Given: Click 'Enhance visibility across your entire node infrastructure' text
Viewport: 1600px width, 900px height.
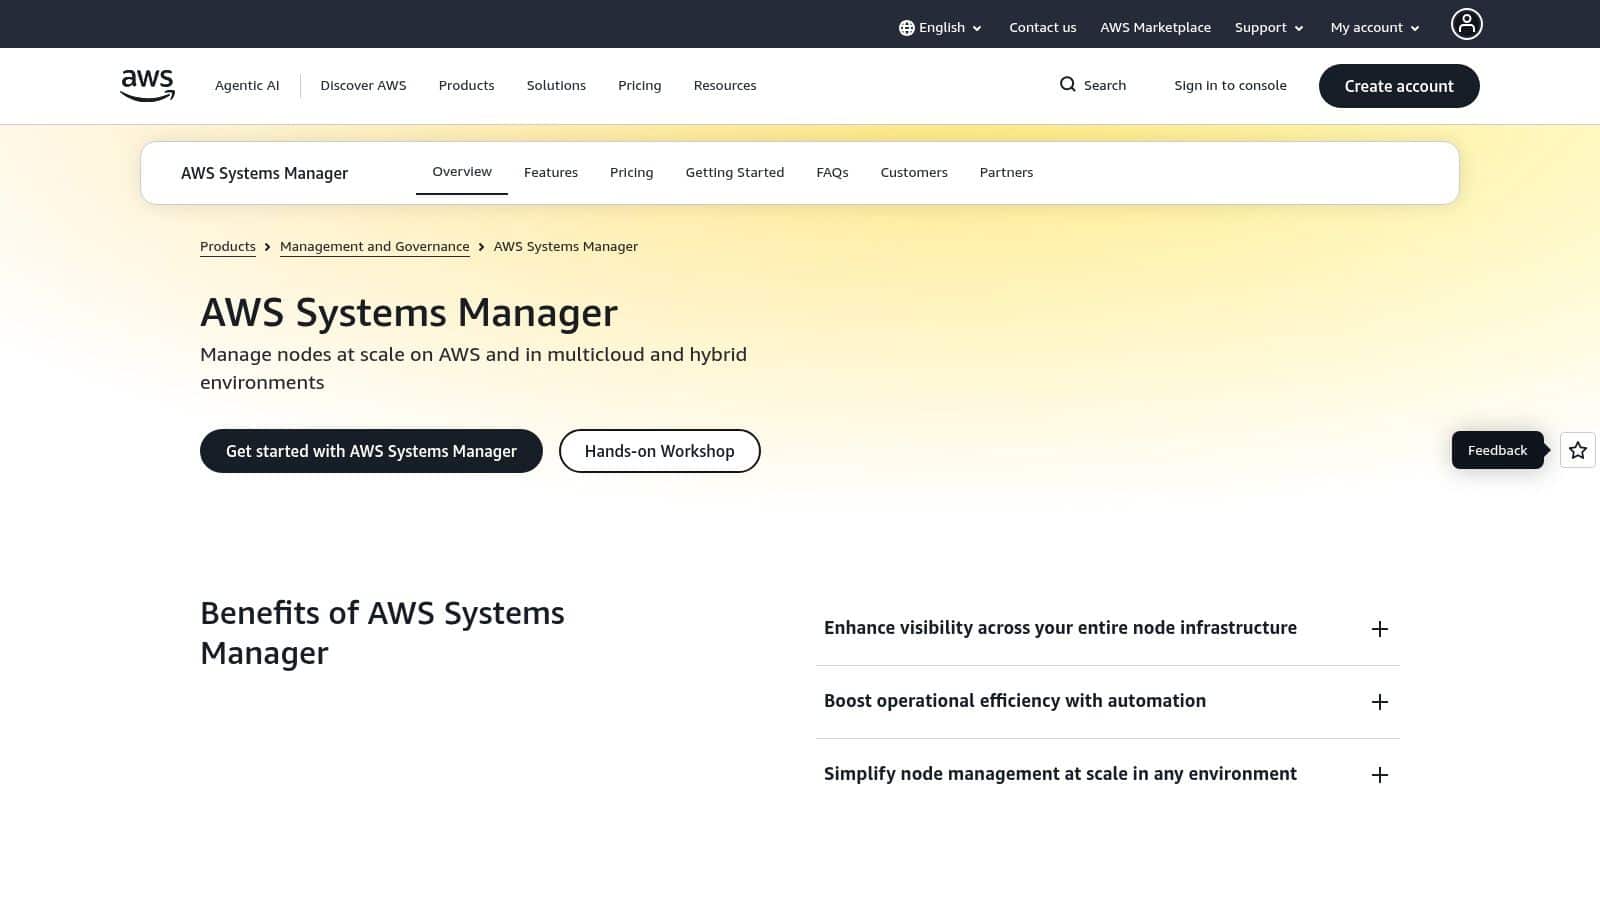Looking at the screenshot, I should coord(1060,628).
